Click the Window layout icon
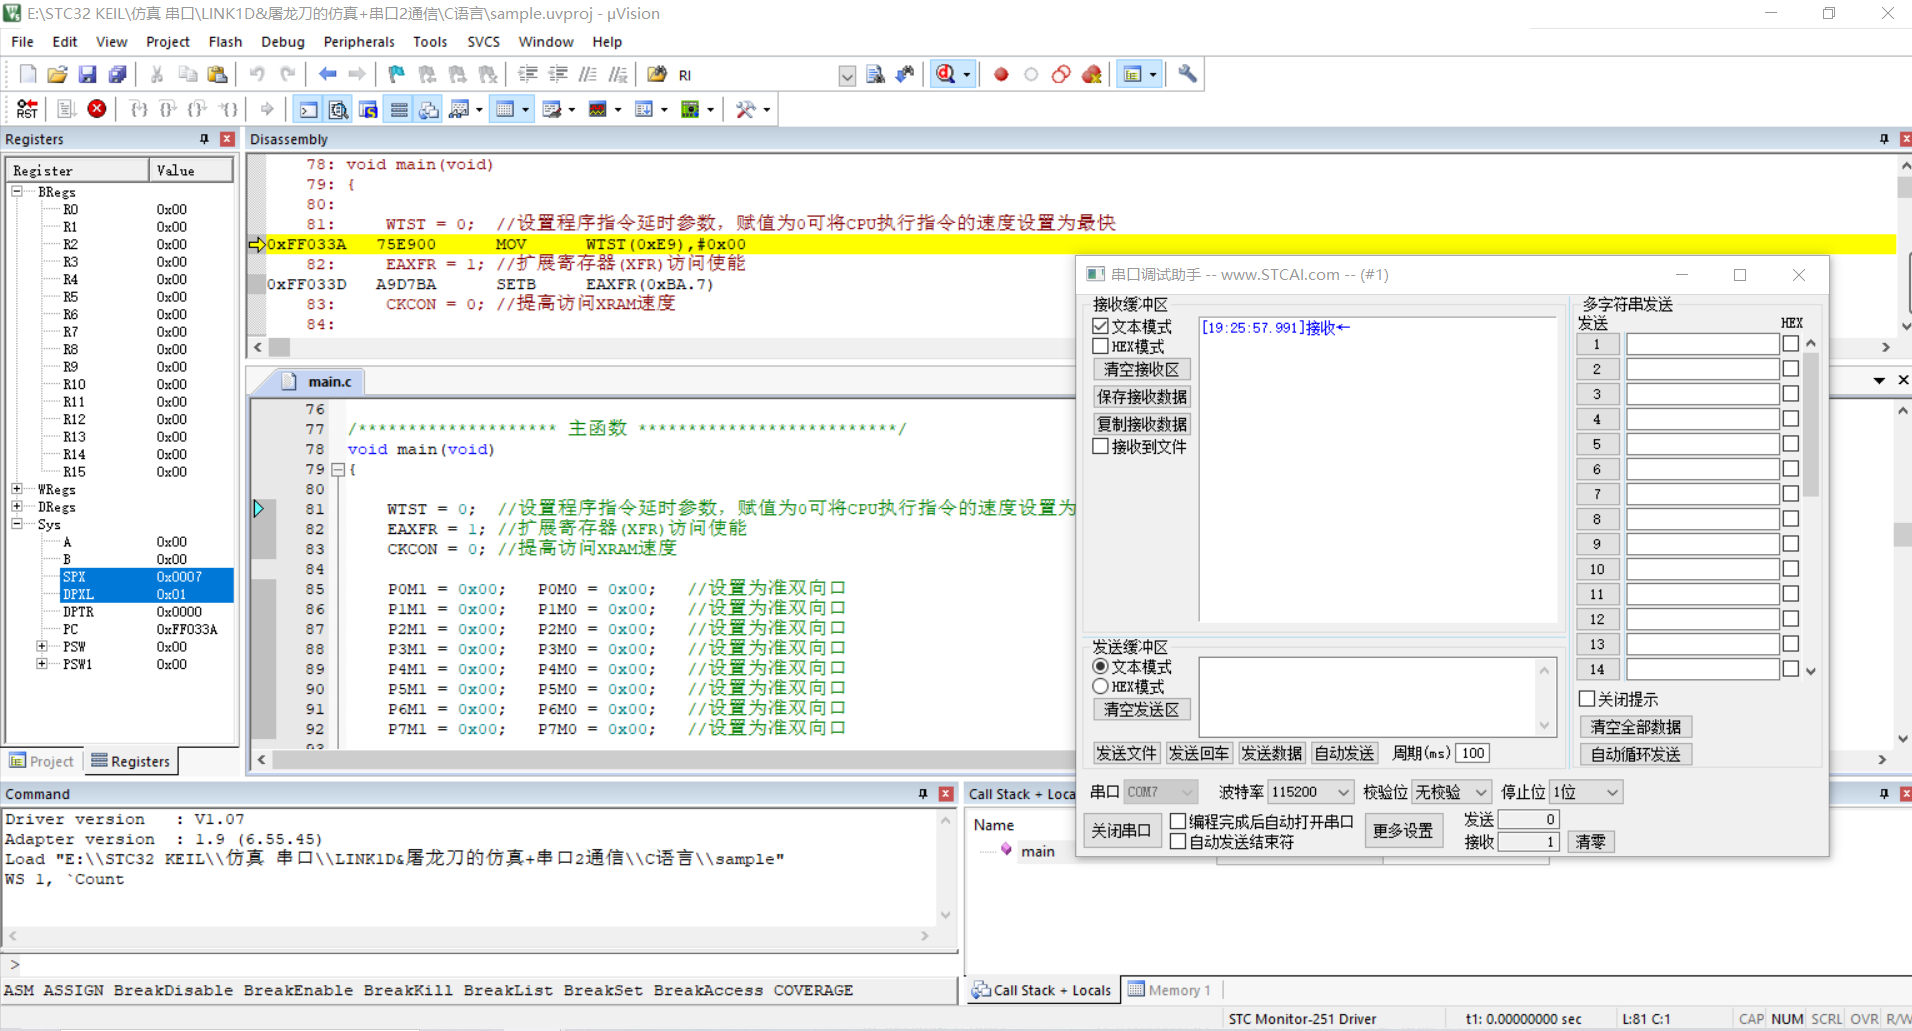Image resolution: width=1912 pixels, height=1031 pixels. pos(1133,74)
